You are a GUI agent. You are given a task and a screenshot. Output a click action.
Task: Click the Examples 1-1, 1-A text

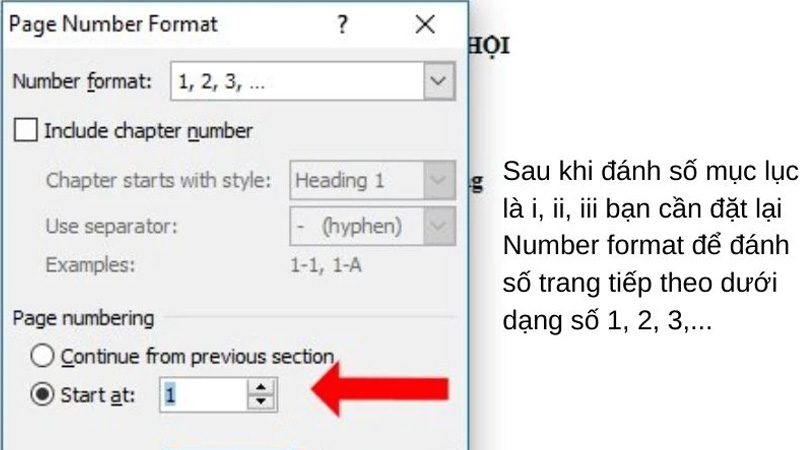[x=326, y=265]
